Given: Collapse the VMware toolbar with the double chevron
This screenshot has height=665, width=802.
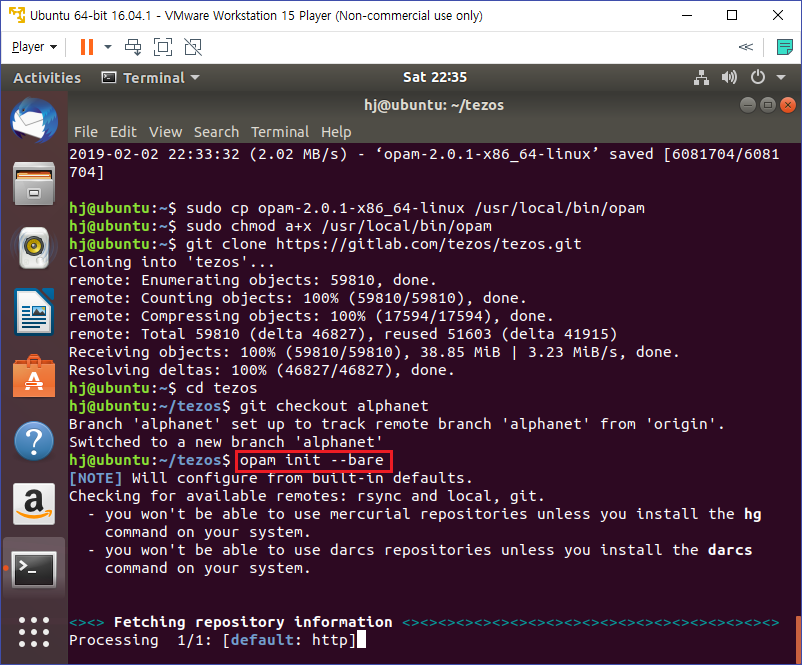Looking at the screenshot, I should click(746, 47).
